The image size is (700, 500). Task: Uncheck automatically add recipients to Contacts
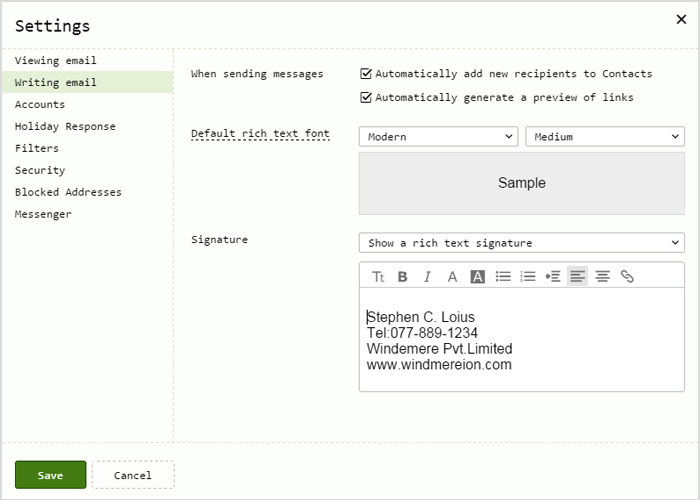[x=366, y=74]
